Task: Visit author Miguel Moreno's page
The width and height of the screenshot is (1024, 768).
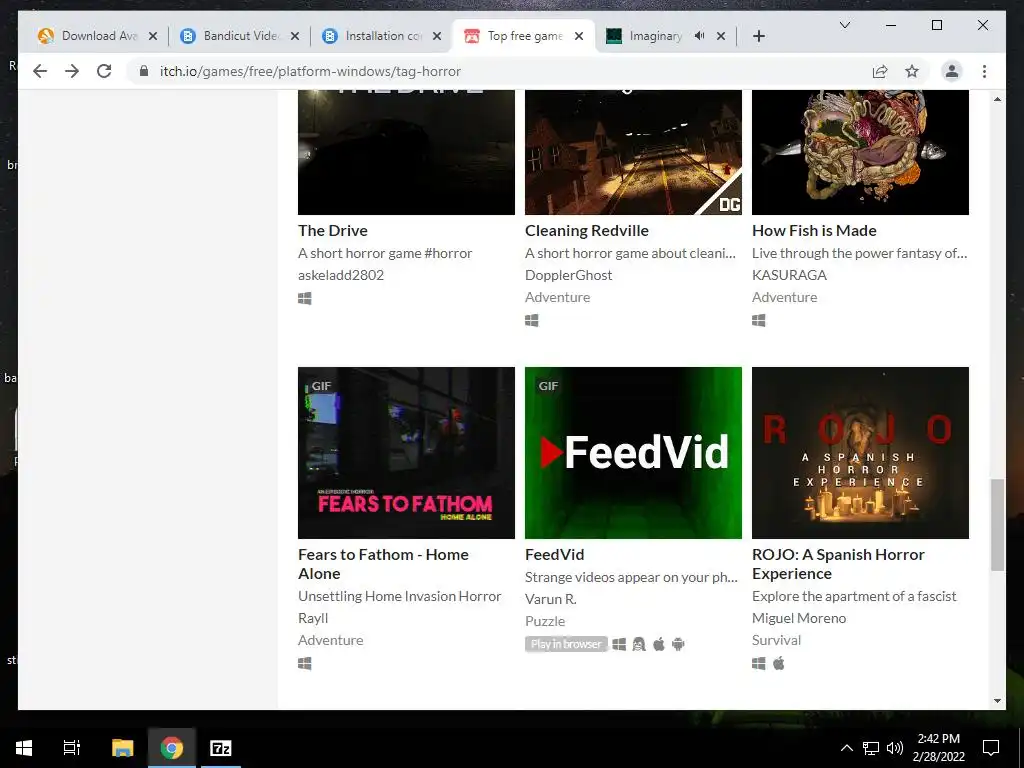Action: tap(799, 618)
